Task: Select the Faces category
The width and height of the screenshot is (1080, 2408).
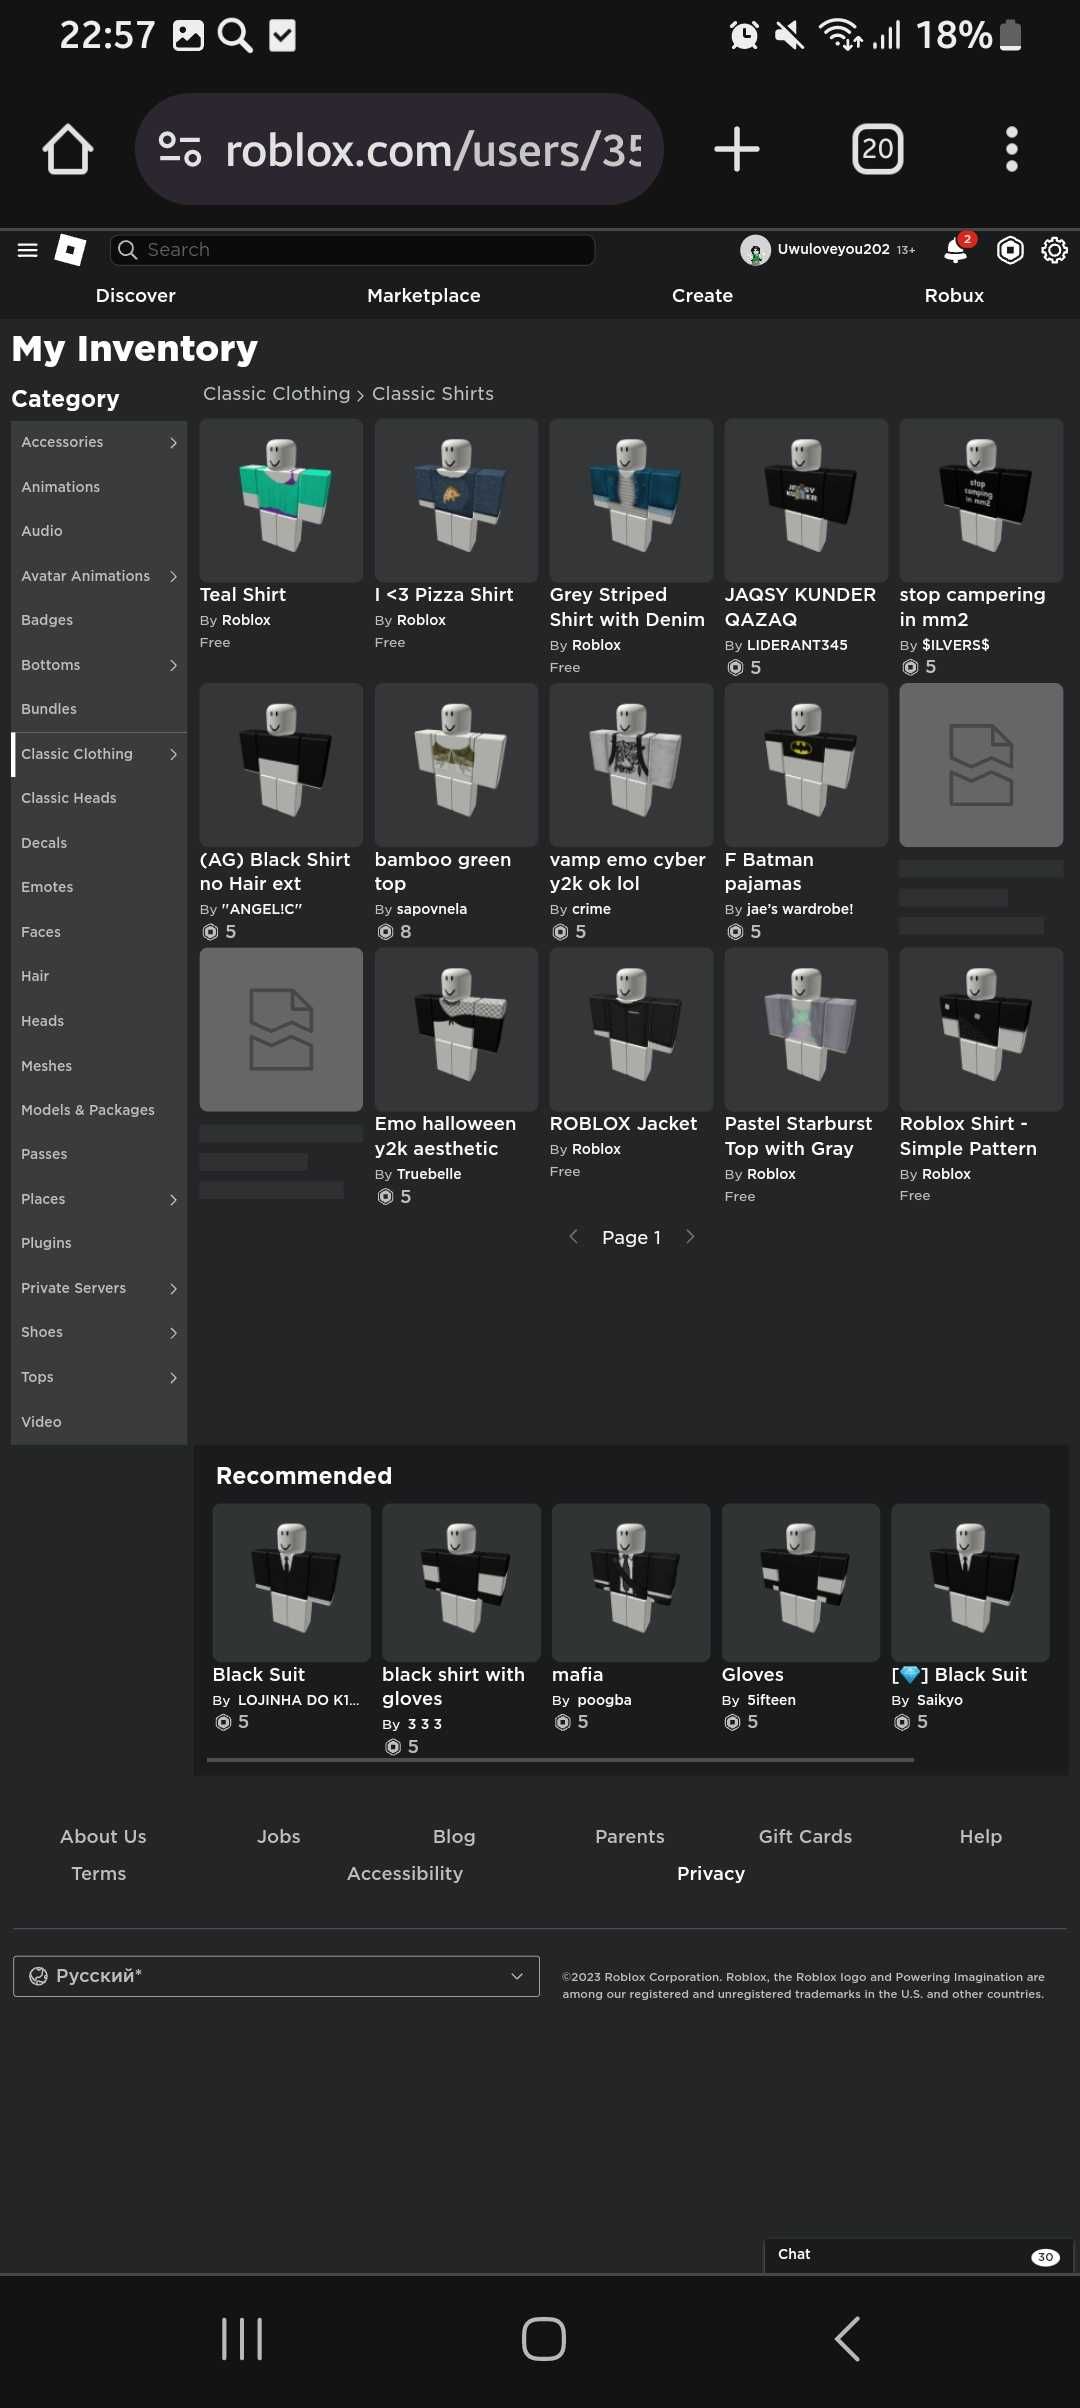Action: (x=99, y=932)
